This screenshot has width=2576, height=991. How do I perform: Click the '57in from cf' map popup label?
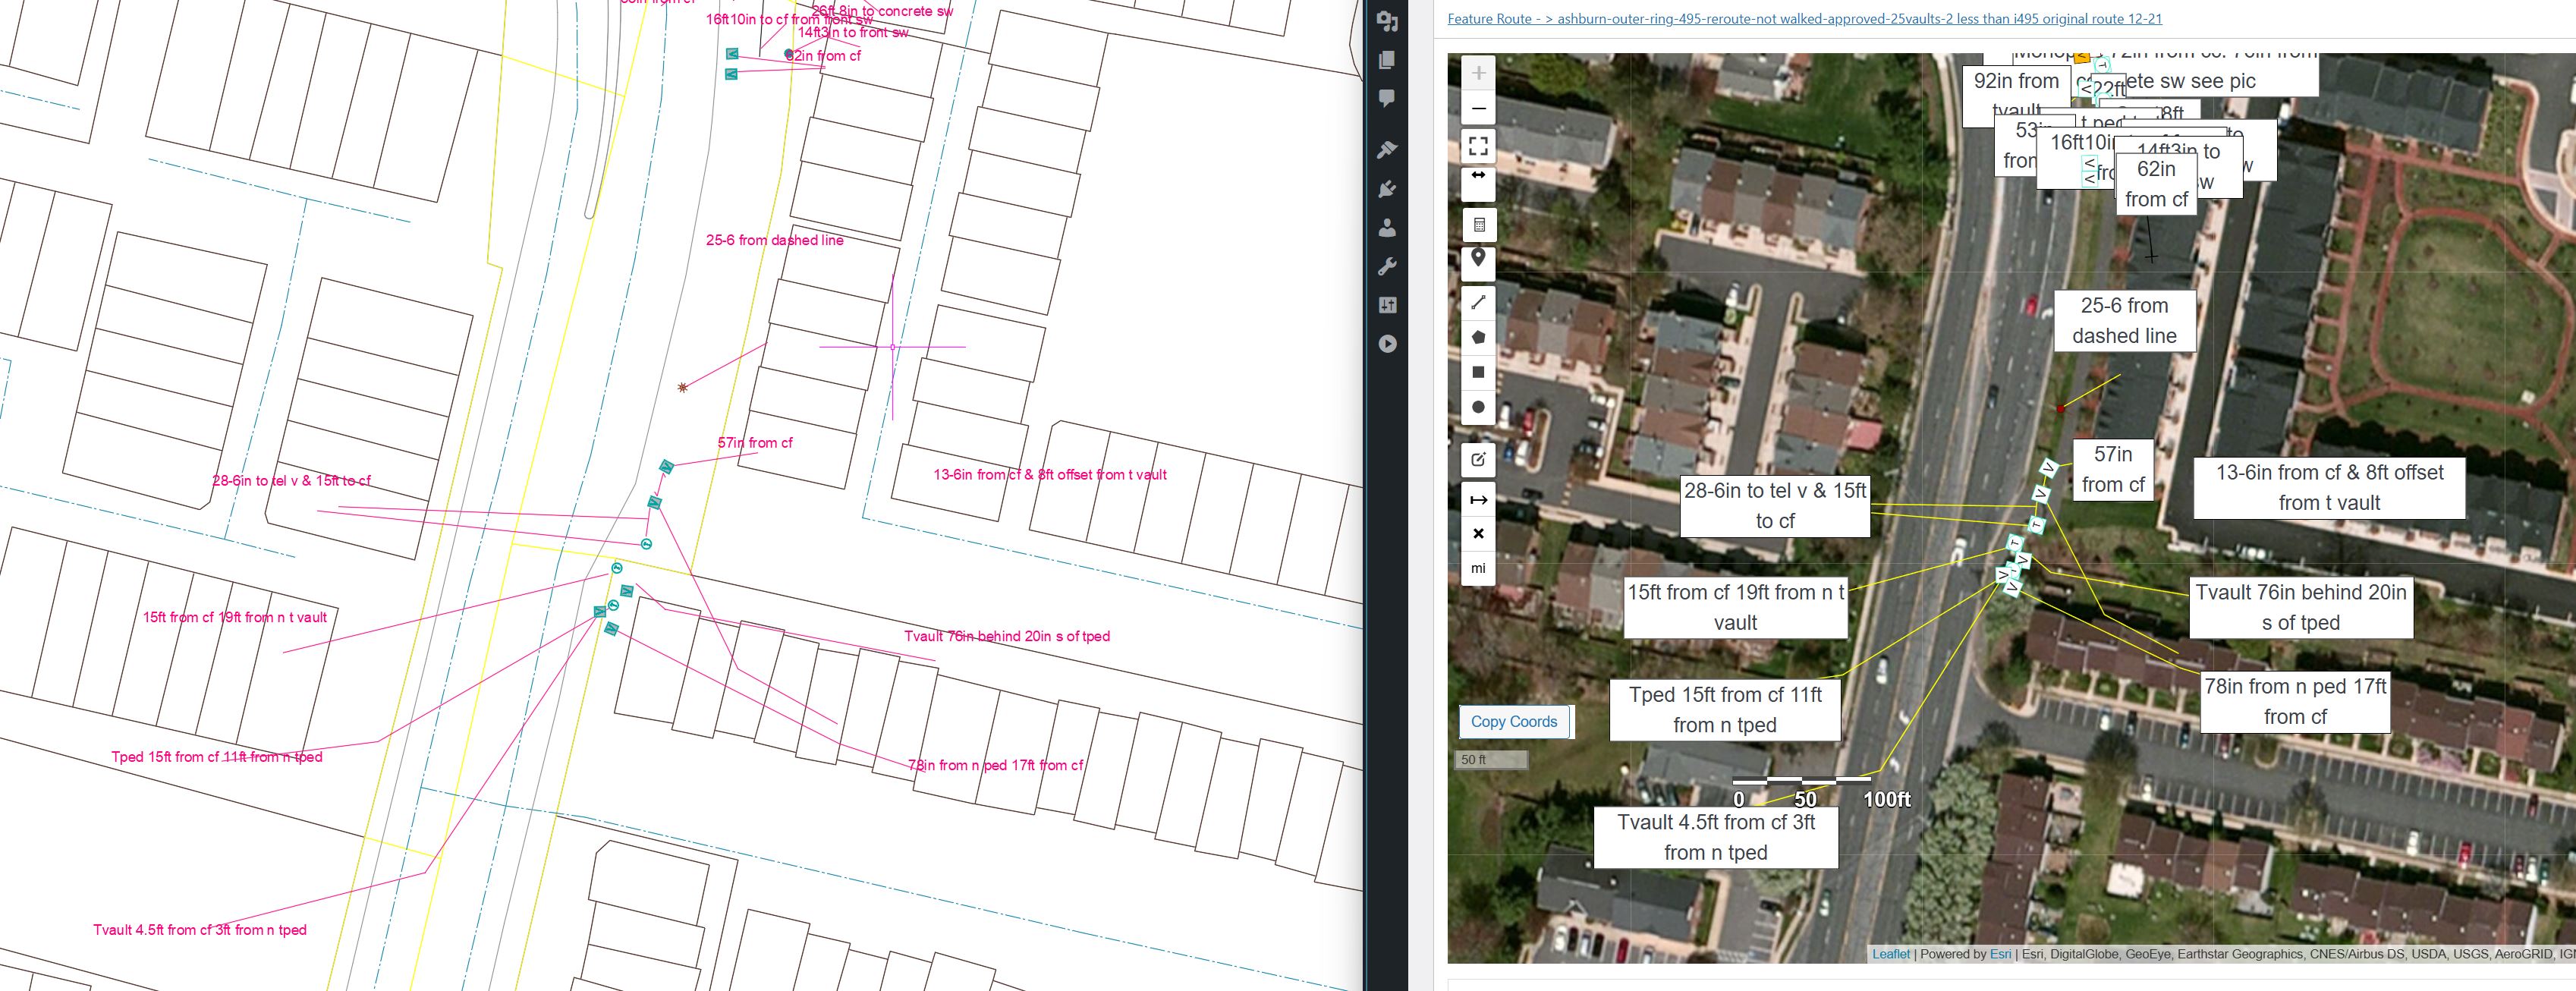[x=2113, y=469]
